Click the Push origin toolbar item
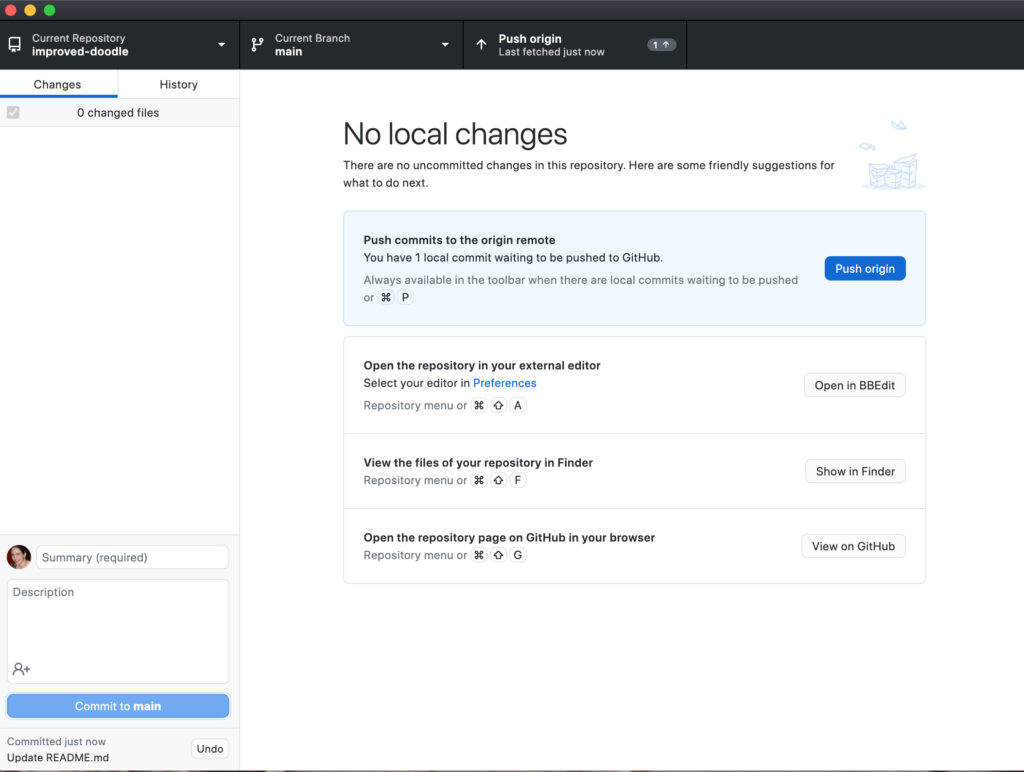The image size is (1024, 772). point(575,44)
